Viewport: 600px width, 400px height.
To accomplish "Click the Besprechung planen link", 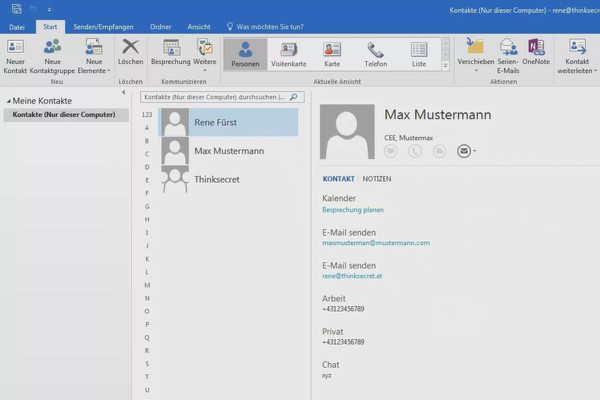I will pos(353,210).
